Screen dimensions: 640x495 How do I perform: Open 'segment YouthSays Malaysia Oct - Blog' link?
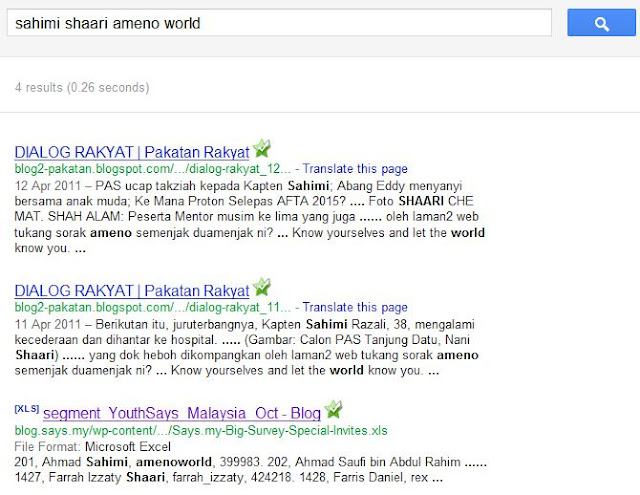(182, 413)
